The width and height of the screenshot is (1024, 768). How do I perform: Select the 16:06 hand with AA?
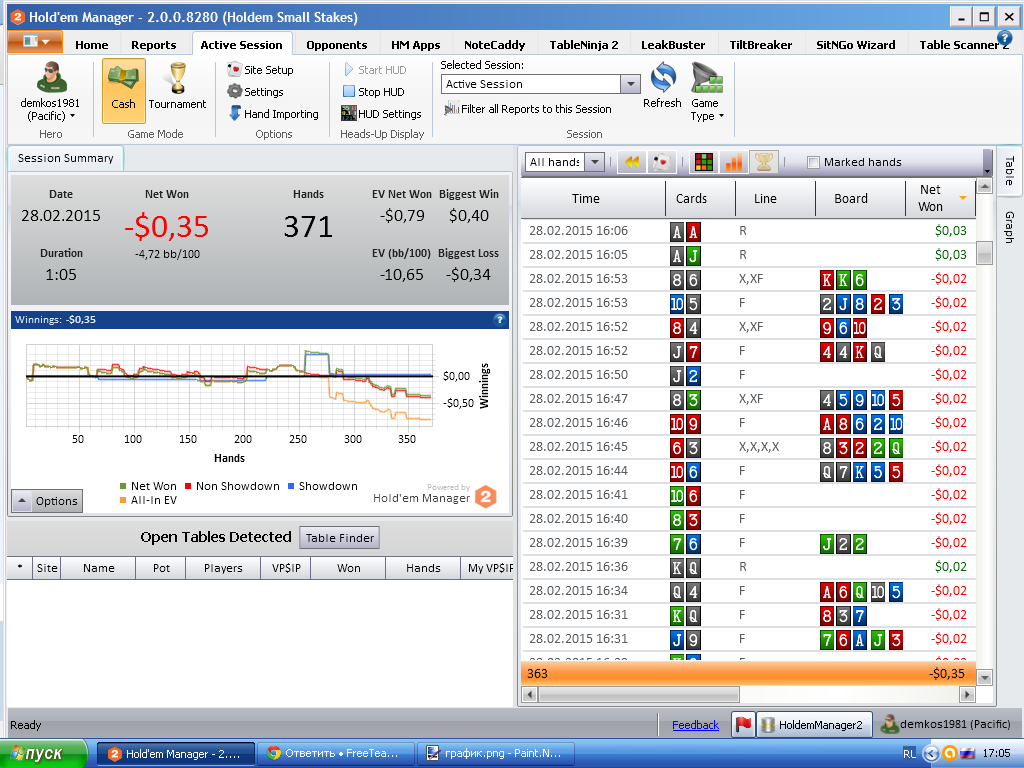coord(748,231)
